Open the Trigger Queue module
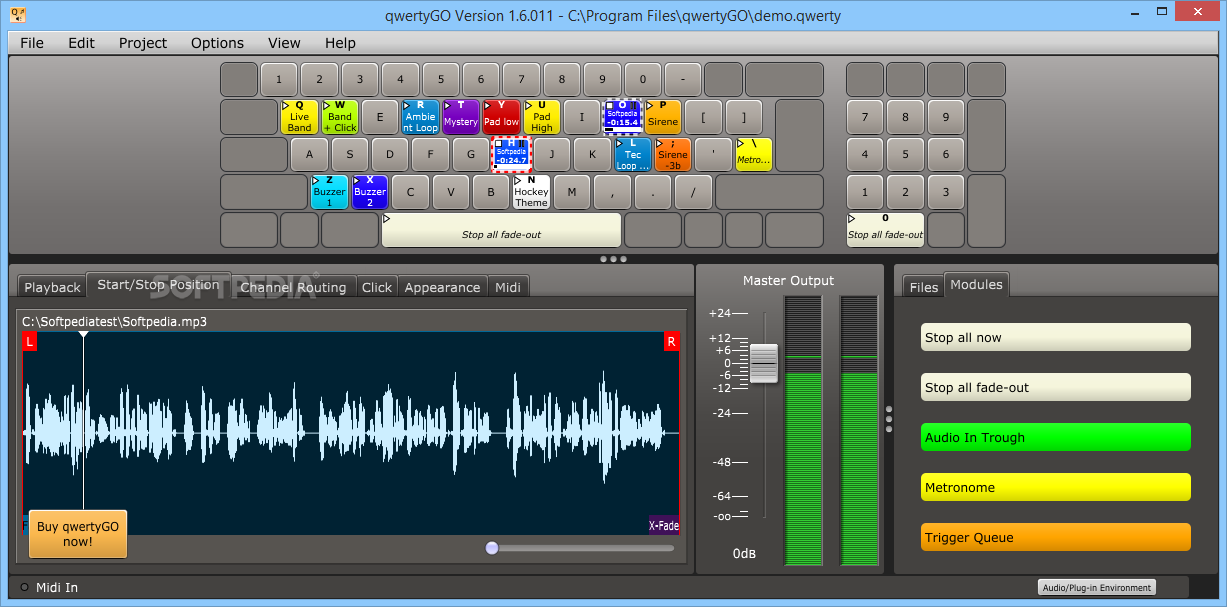 click(1056, 537)
